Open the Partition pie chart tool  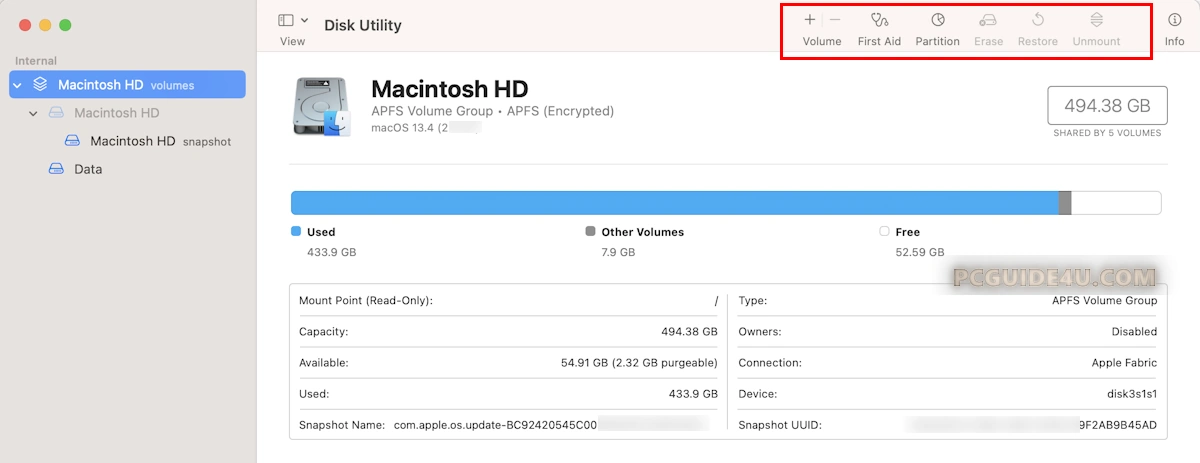click(937, 20)
